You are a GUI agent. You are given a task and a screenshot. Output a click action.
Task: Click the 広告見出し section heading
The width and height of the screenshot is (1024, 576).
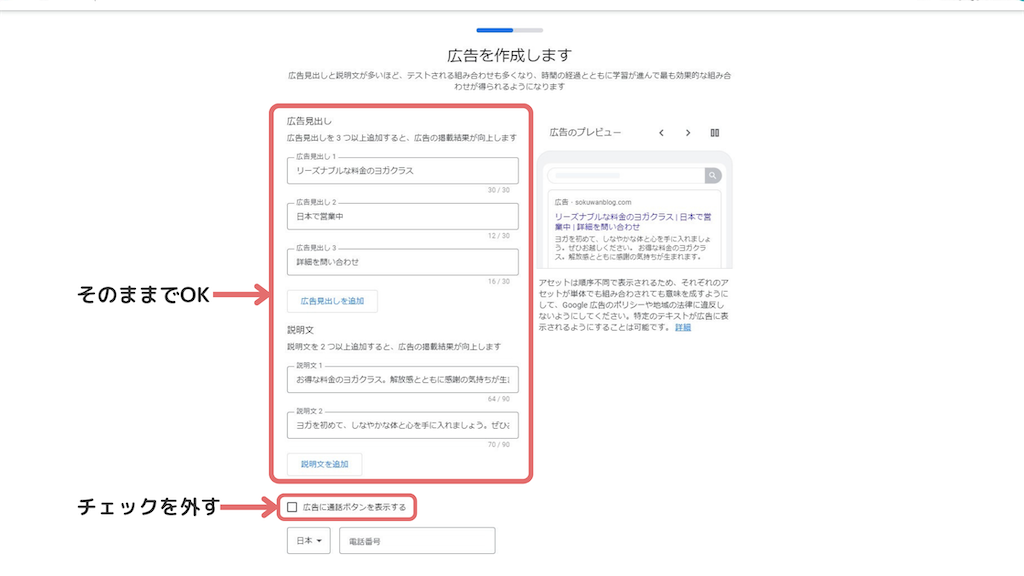click(309, 121)
